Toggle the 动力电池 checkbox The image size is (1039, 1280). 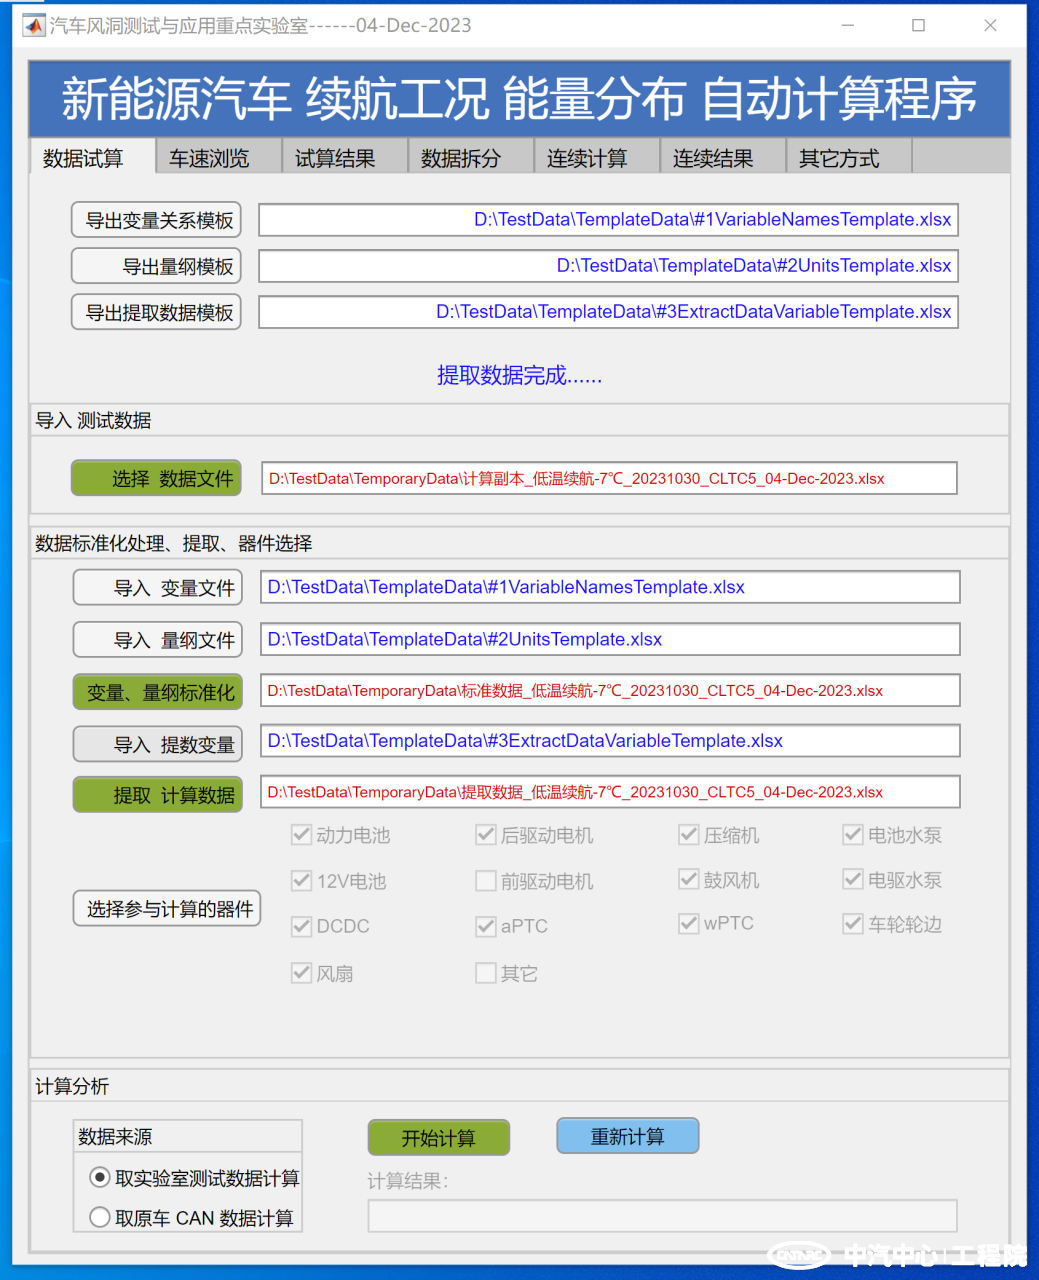click(301, 835)
